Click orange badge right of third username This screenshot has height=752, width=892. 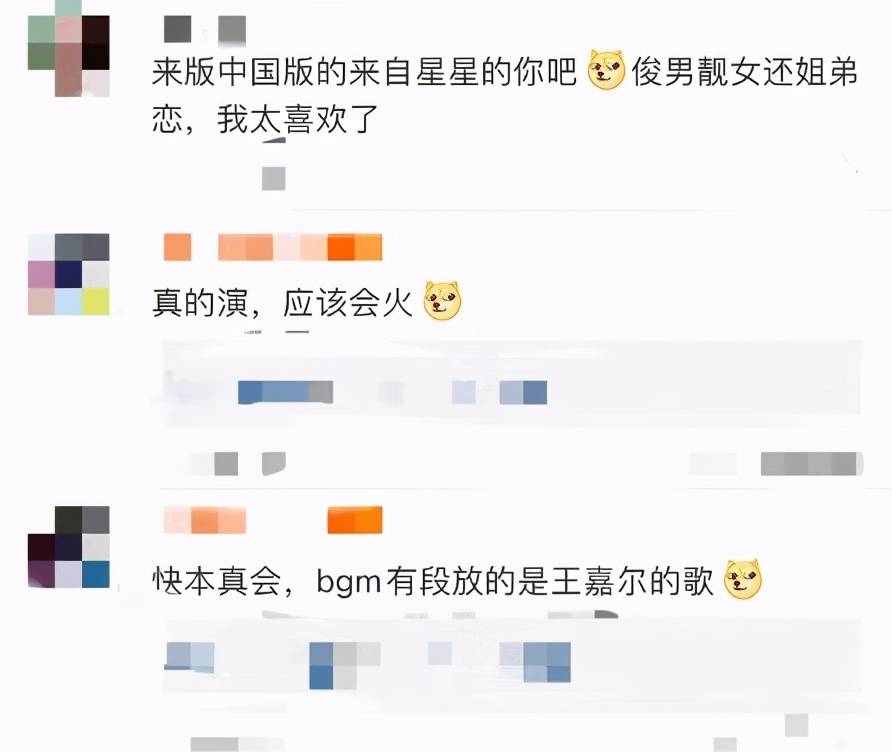click(x=355, y=520)
